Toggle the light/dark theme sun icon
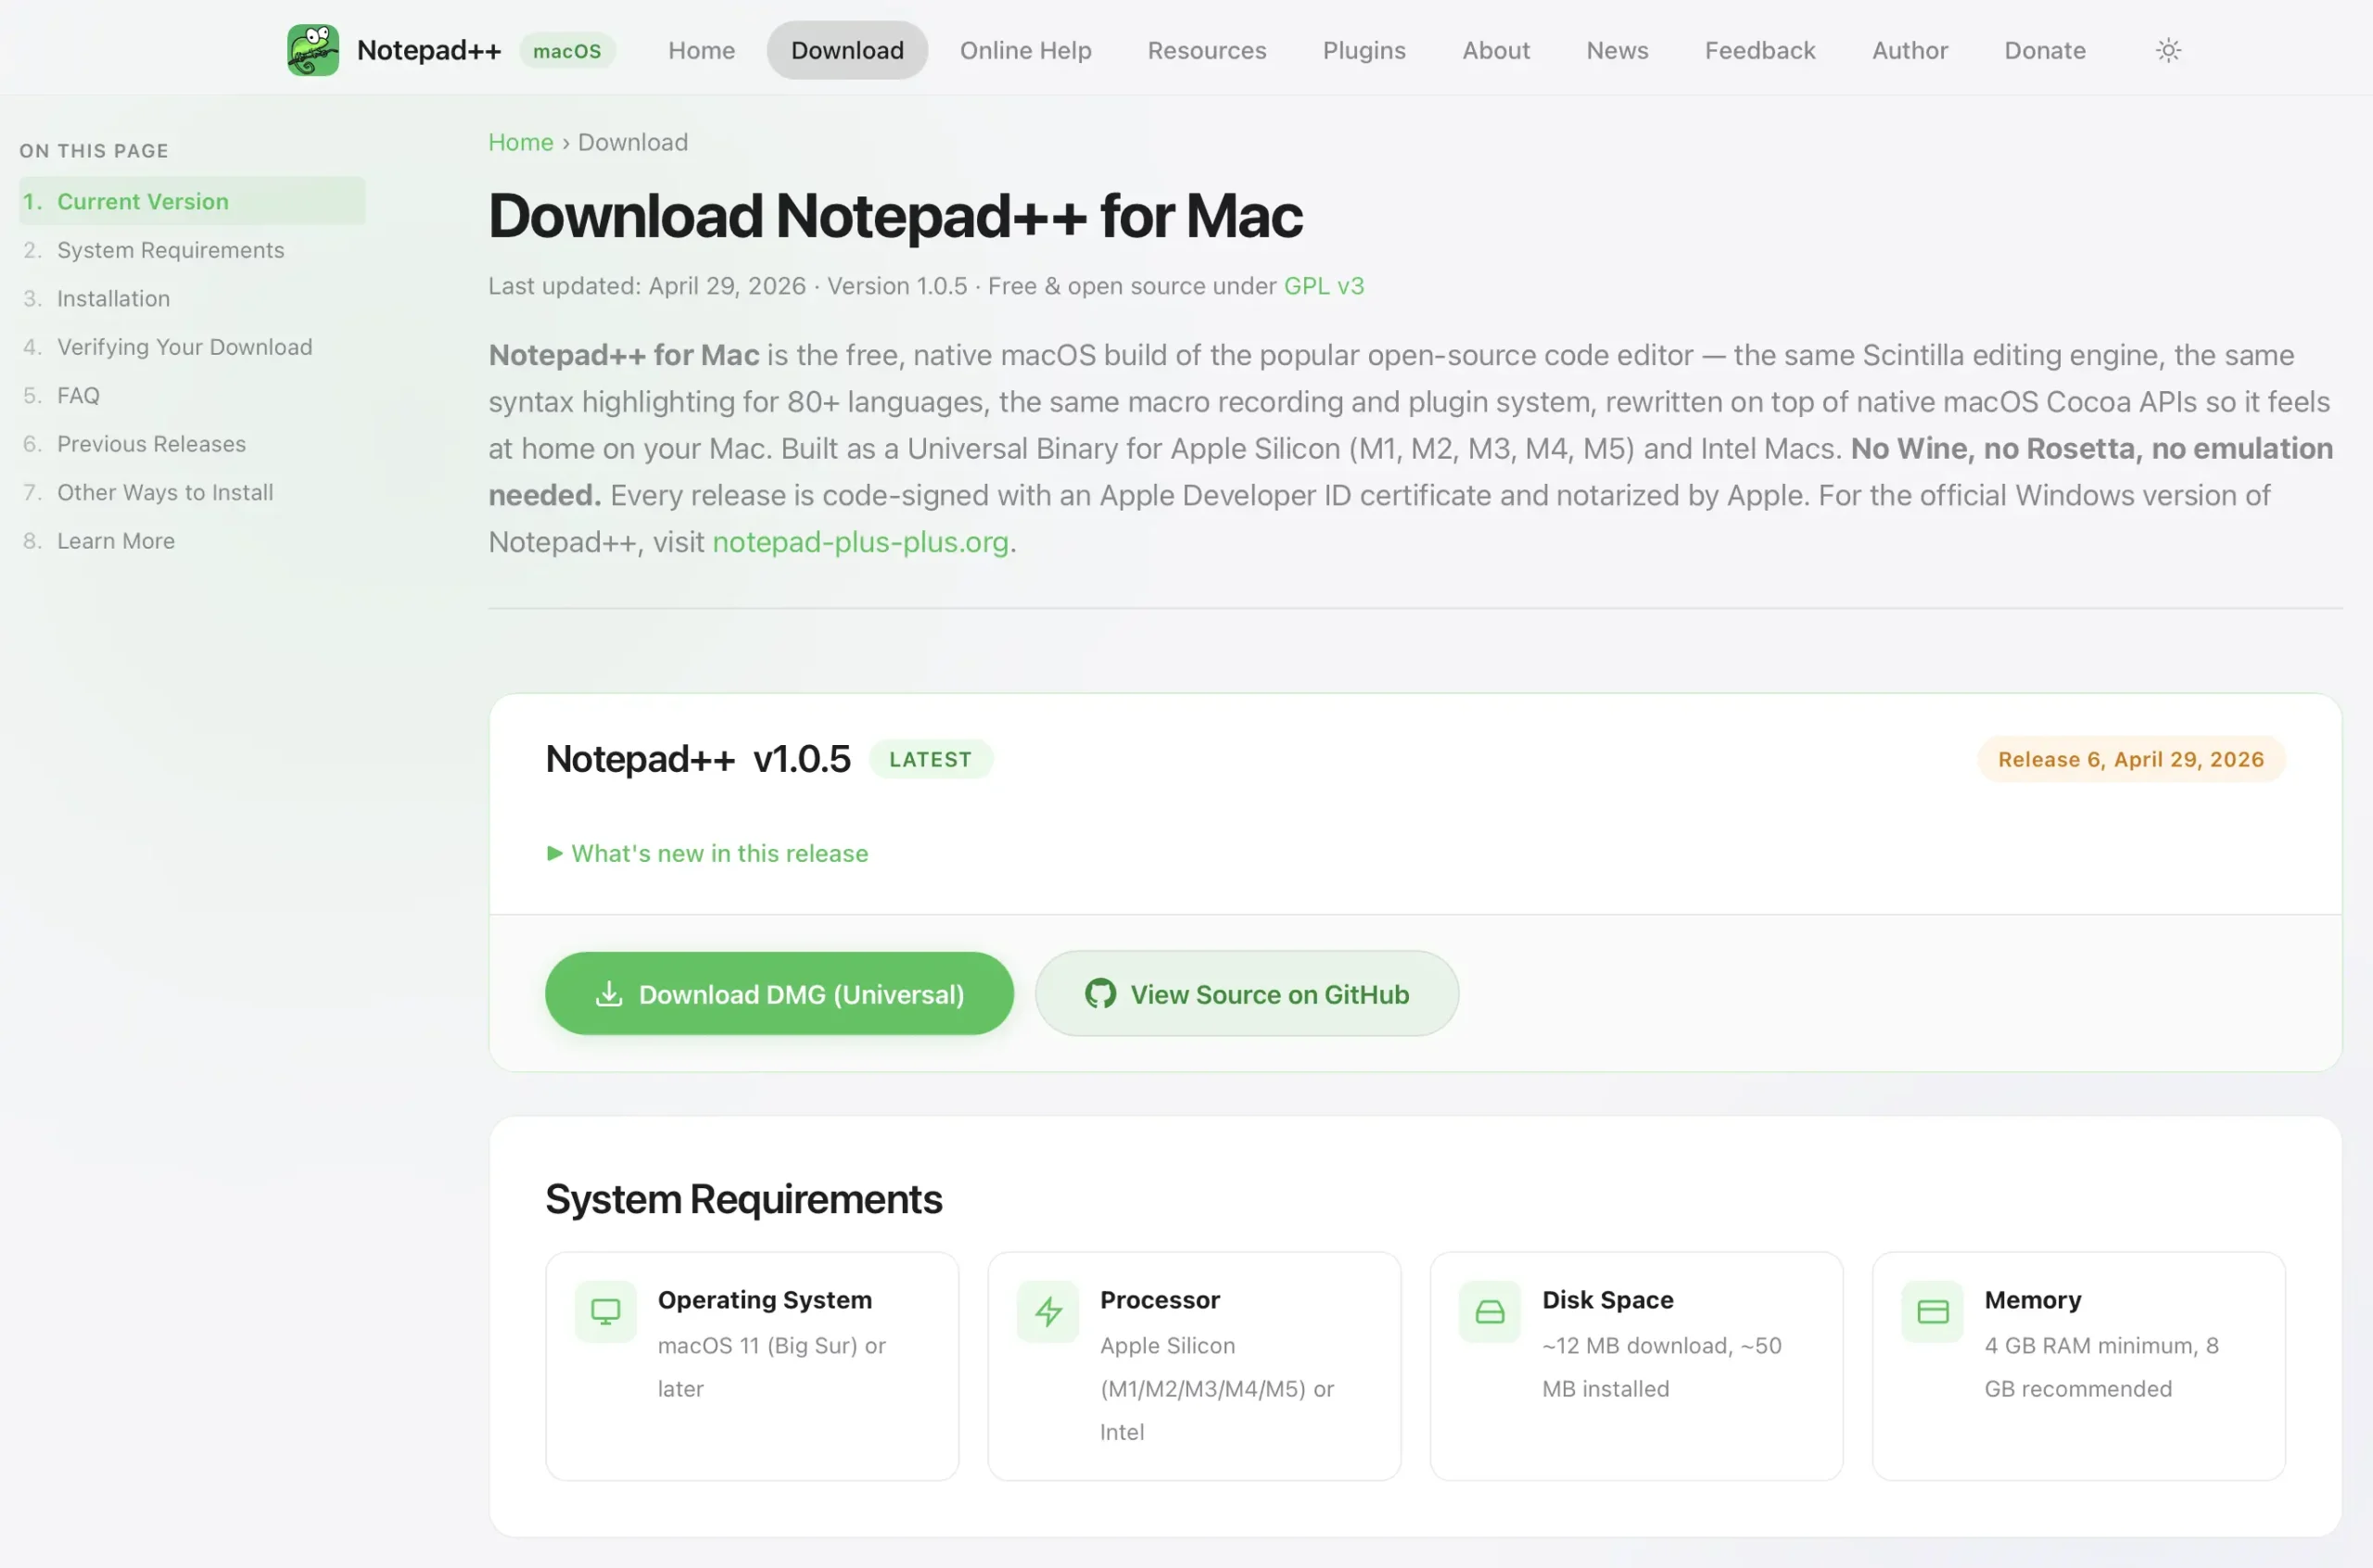 pyautogui.click(x=2167, y=50)
